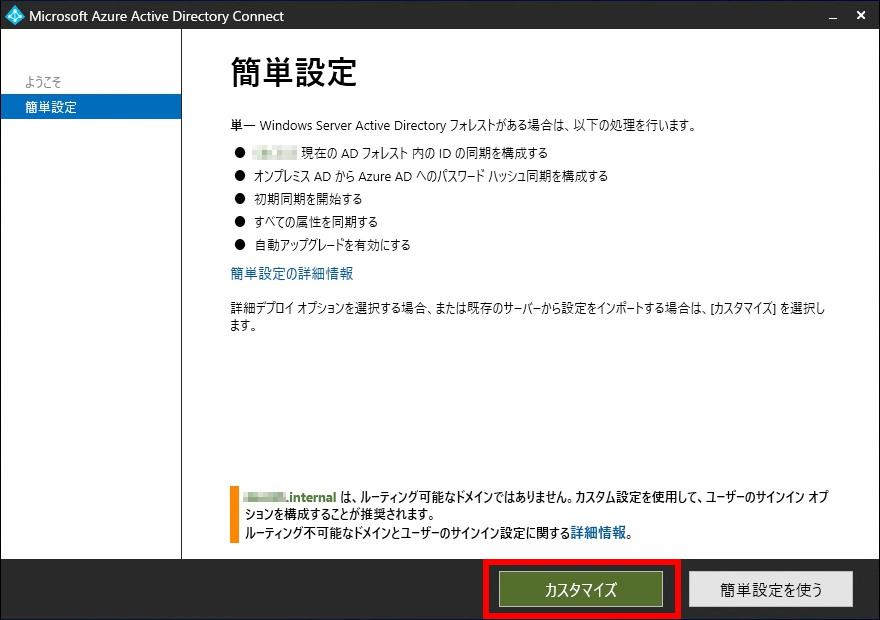Click the Microsoft Azure Active Directory Connect title
This screenshot has height=620, width=880.
pyautogui.click(x=157, y=16)
